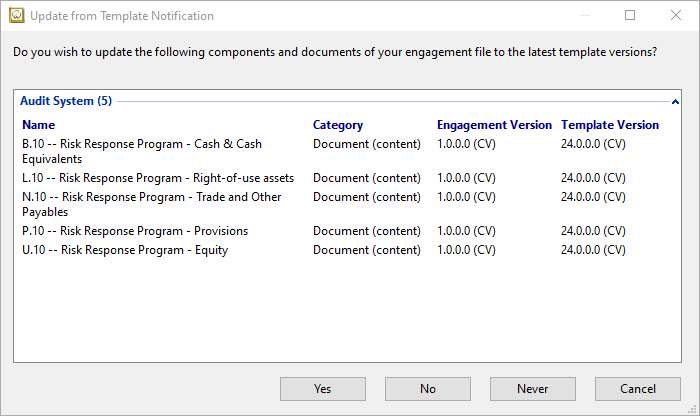Click template version 24.0.0.0 for U.10 Equity
The height and width of the screenshot is (416, 700).
pos(593,250)
